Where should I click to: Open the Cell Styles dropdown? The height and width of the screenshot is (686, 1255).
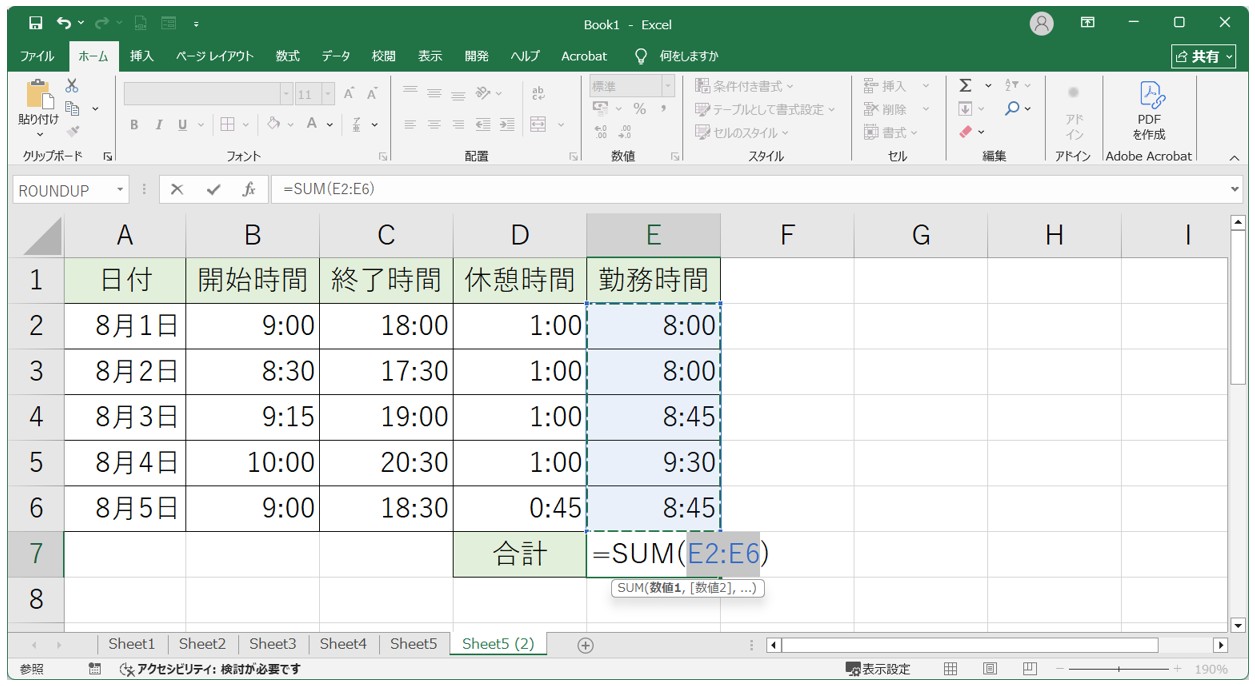coord(741,132)
